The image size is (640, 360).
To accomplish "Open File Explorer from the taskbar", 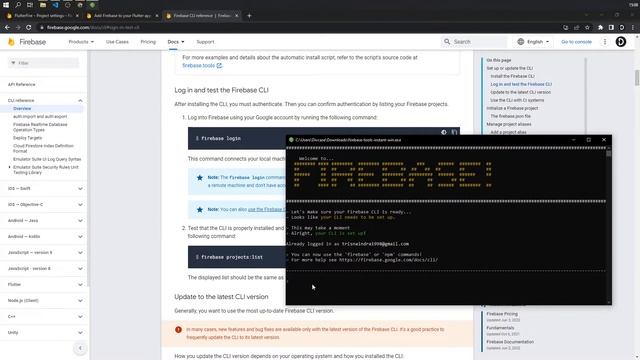I will pos(42,5).
